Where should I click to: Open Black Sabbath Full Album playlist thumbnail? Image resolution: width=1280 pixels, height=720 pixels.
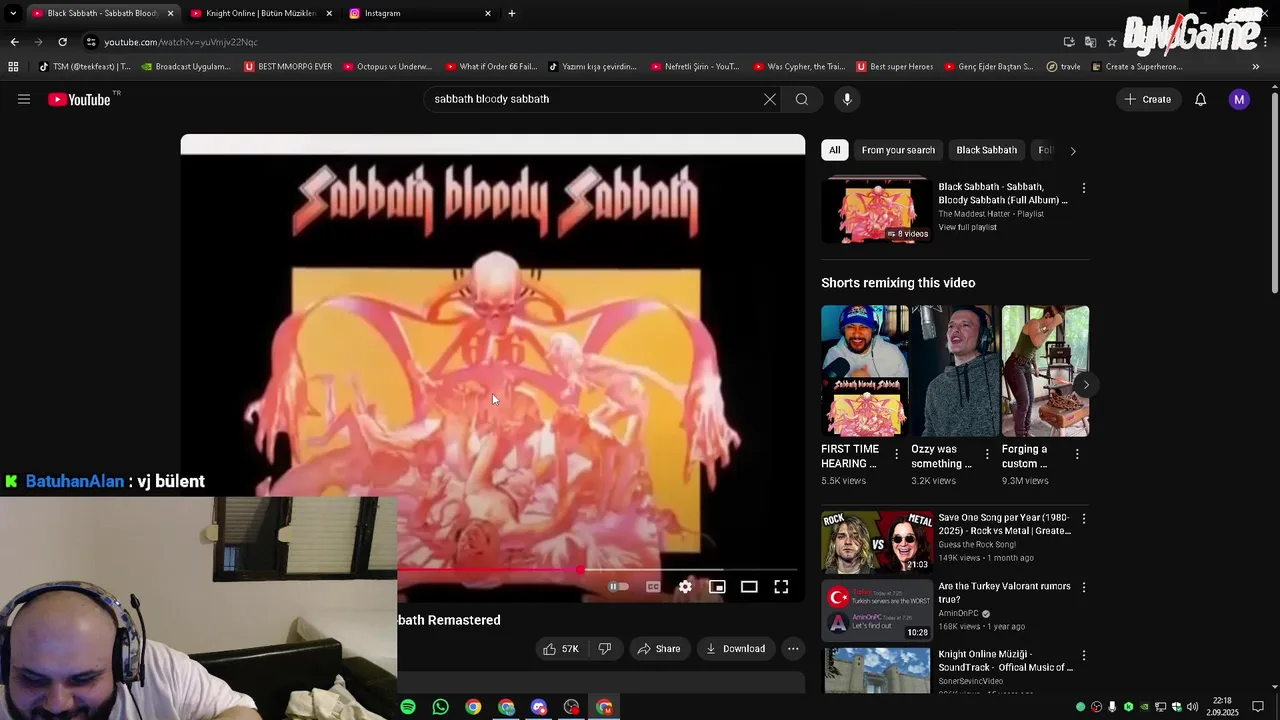pyautogui.click(x=877, y=210)
